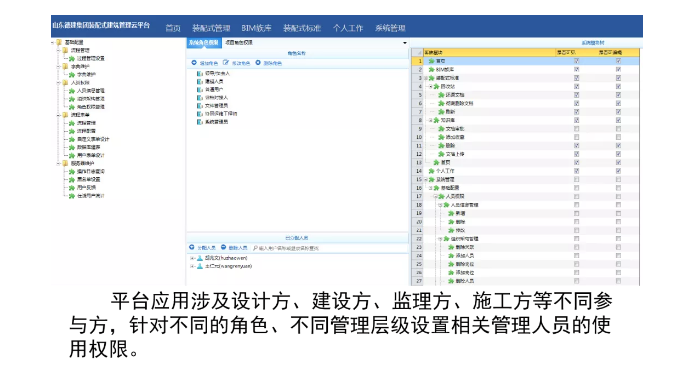The height and width of the screenshot is (386, 674).
Task: Click the 基础配置 root folder icon
Action: 59,42
